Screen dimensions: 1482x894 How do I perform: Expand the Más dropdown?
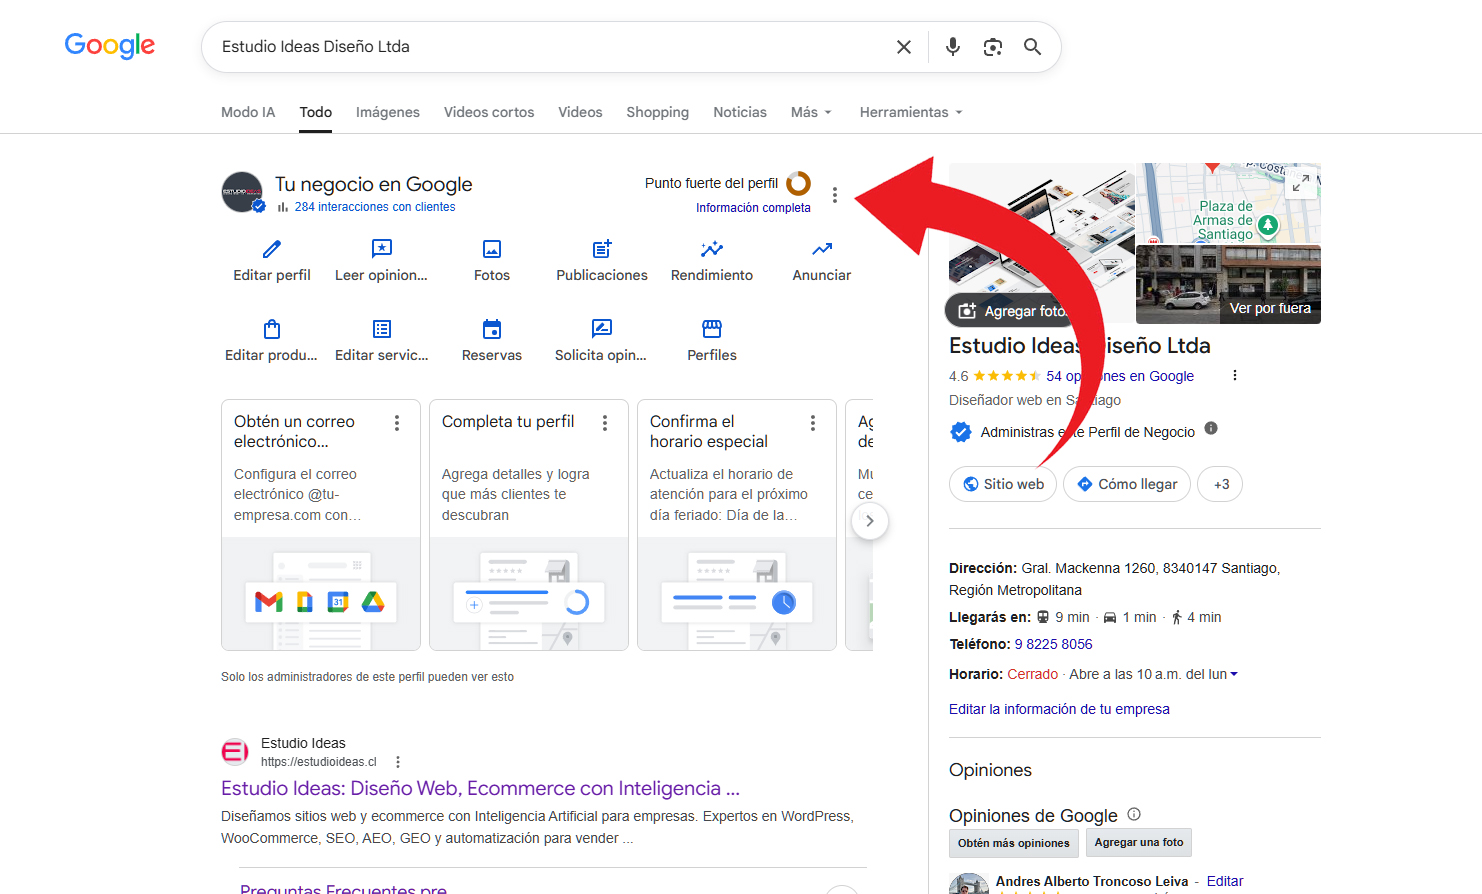pos(811,112)
